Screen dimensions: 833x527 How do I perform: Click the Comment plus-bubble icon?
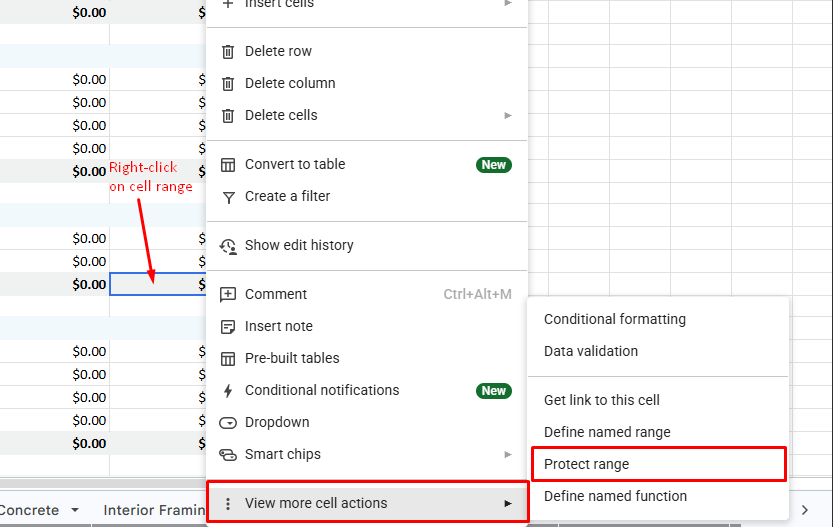click(228, 294)
